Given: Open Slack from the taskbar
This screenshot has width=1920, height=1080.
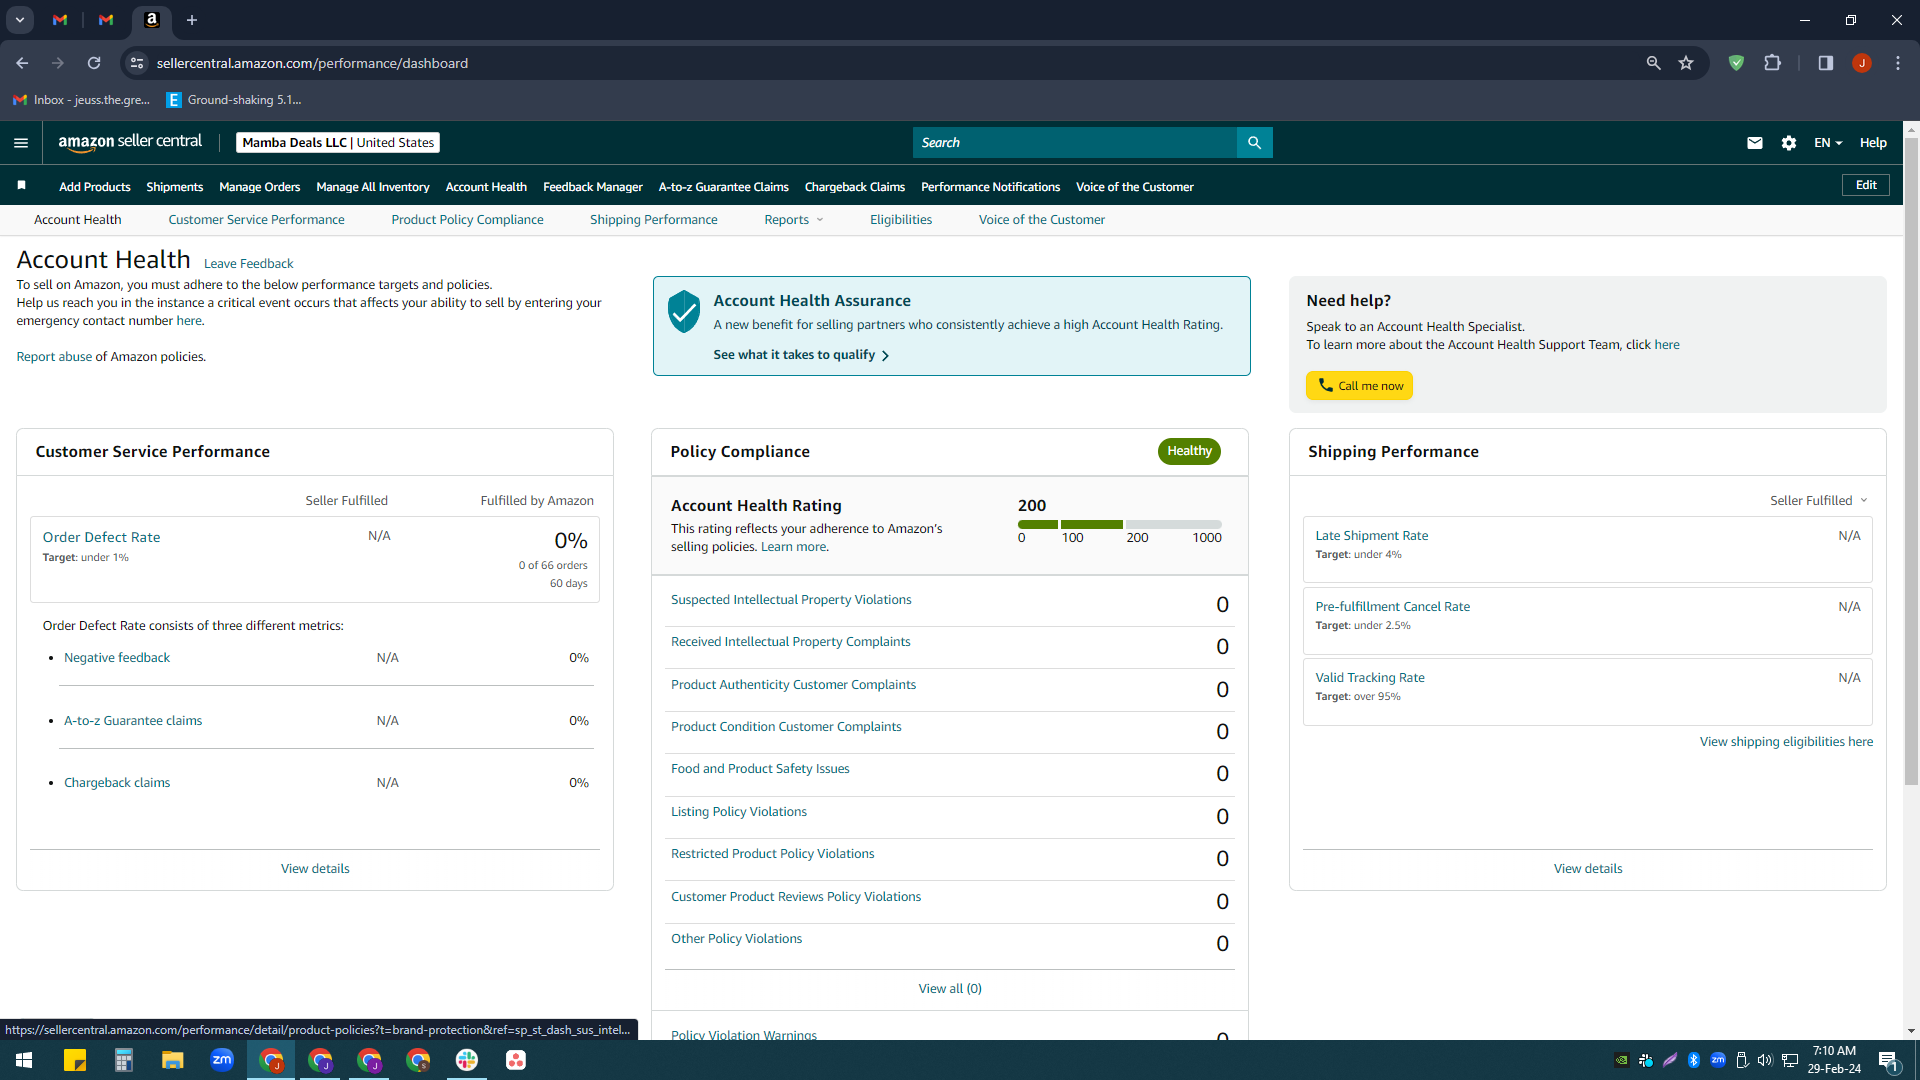Looking at the screenshot, I should coord(467,1060).
